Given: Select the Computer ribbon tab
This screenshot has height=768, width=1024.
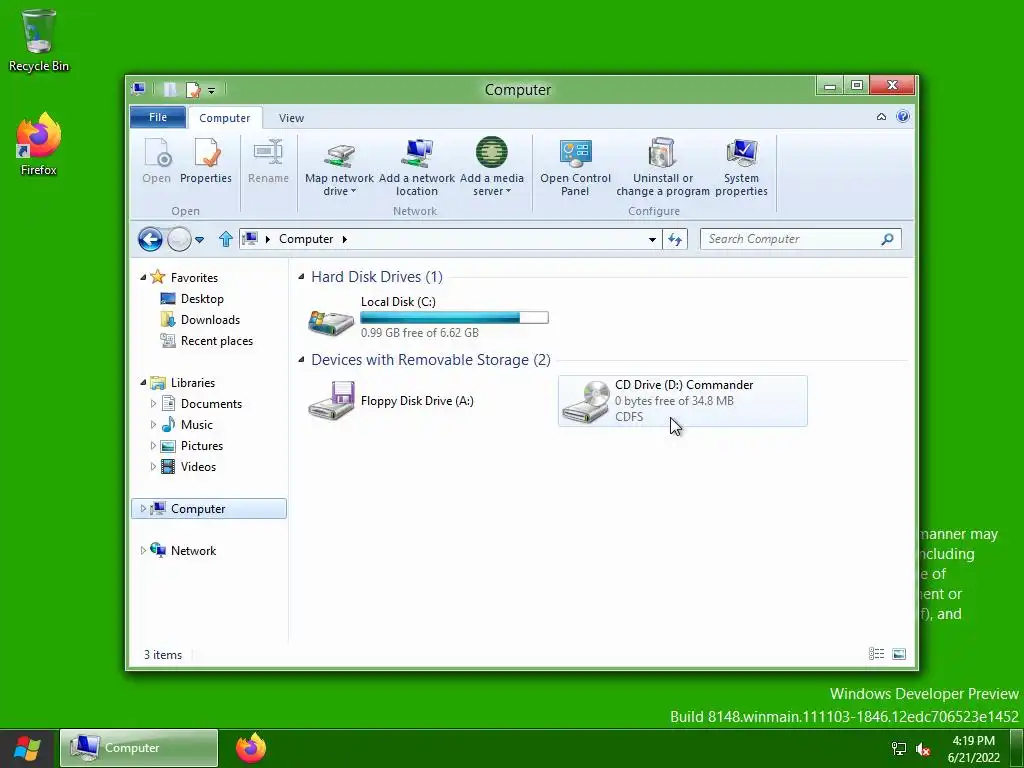Looking at the screenshot, I should pos(225,118).
